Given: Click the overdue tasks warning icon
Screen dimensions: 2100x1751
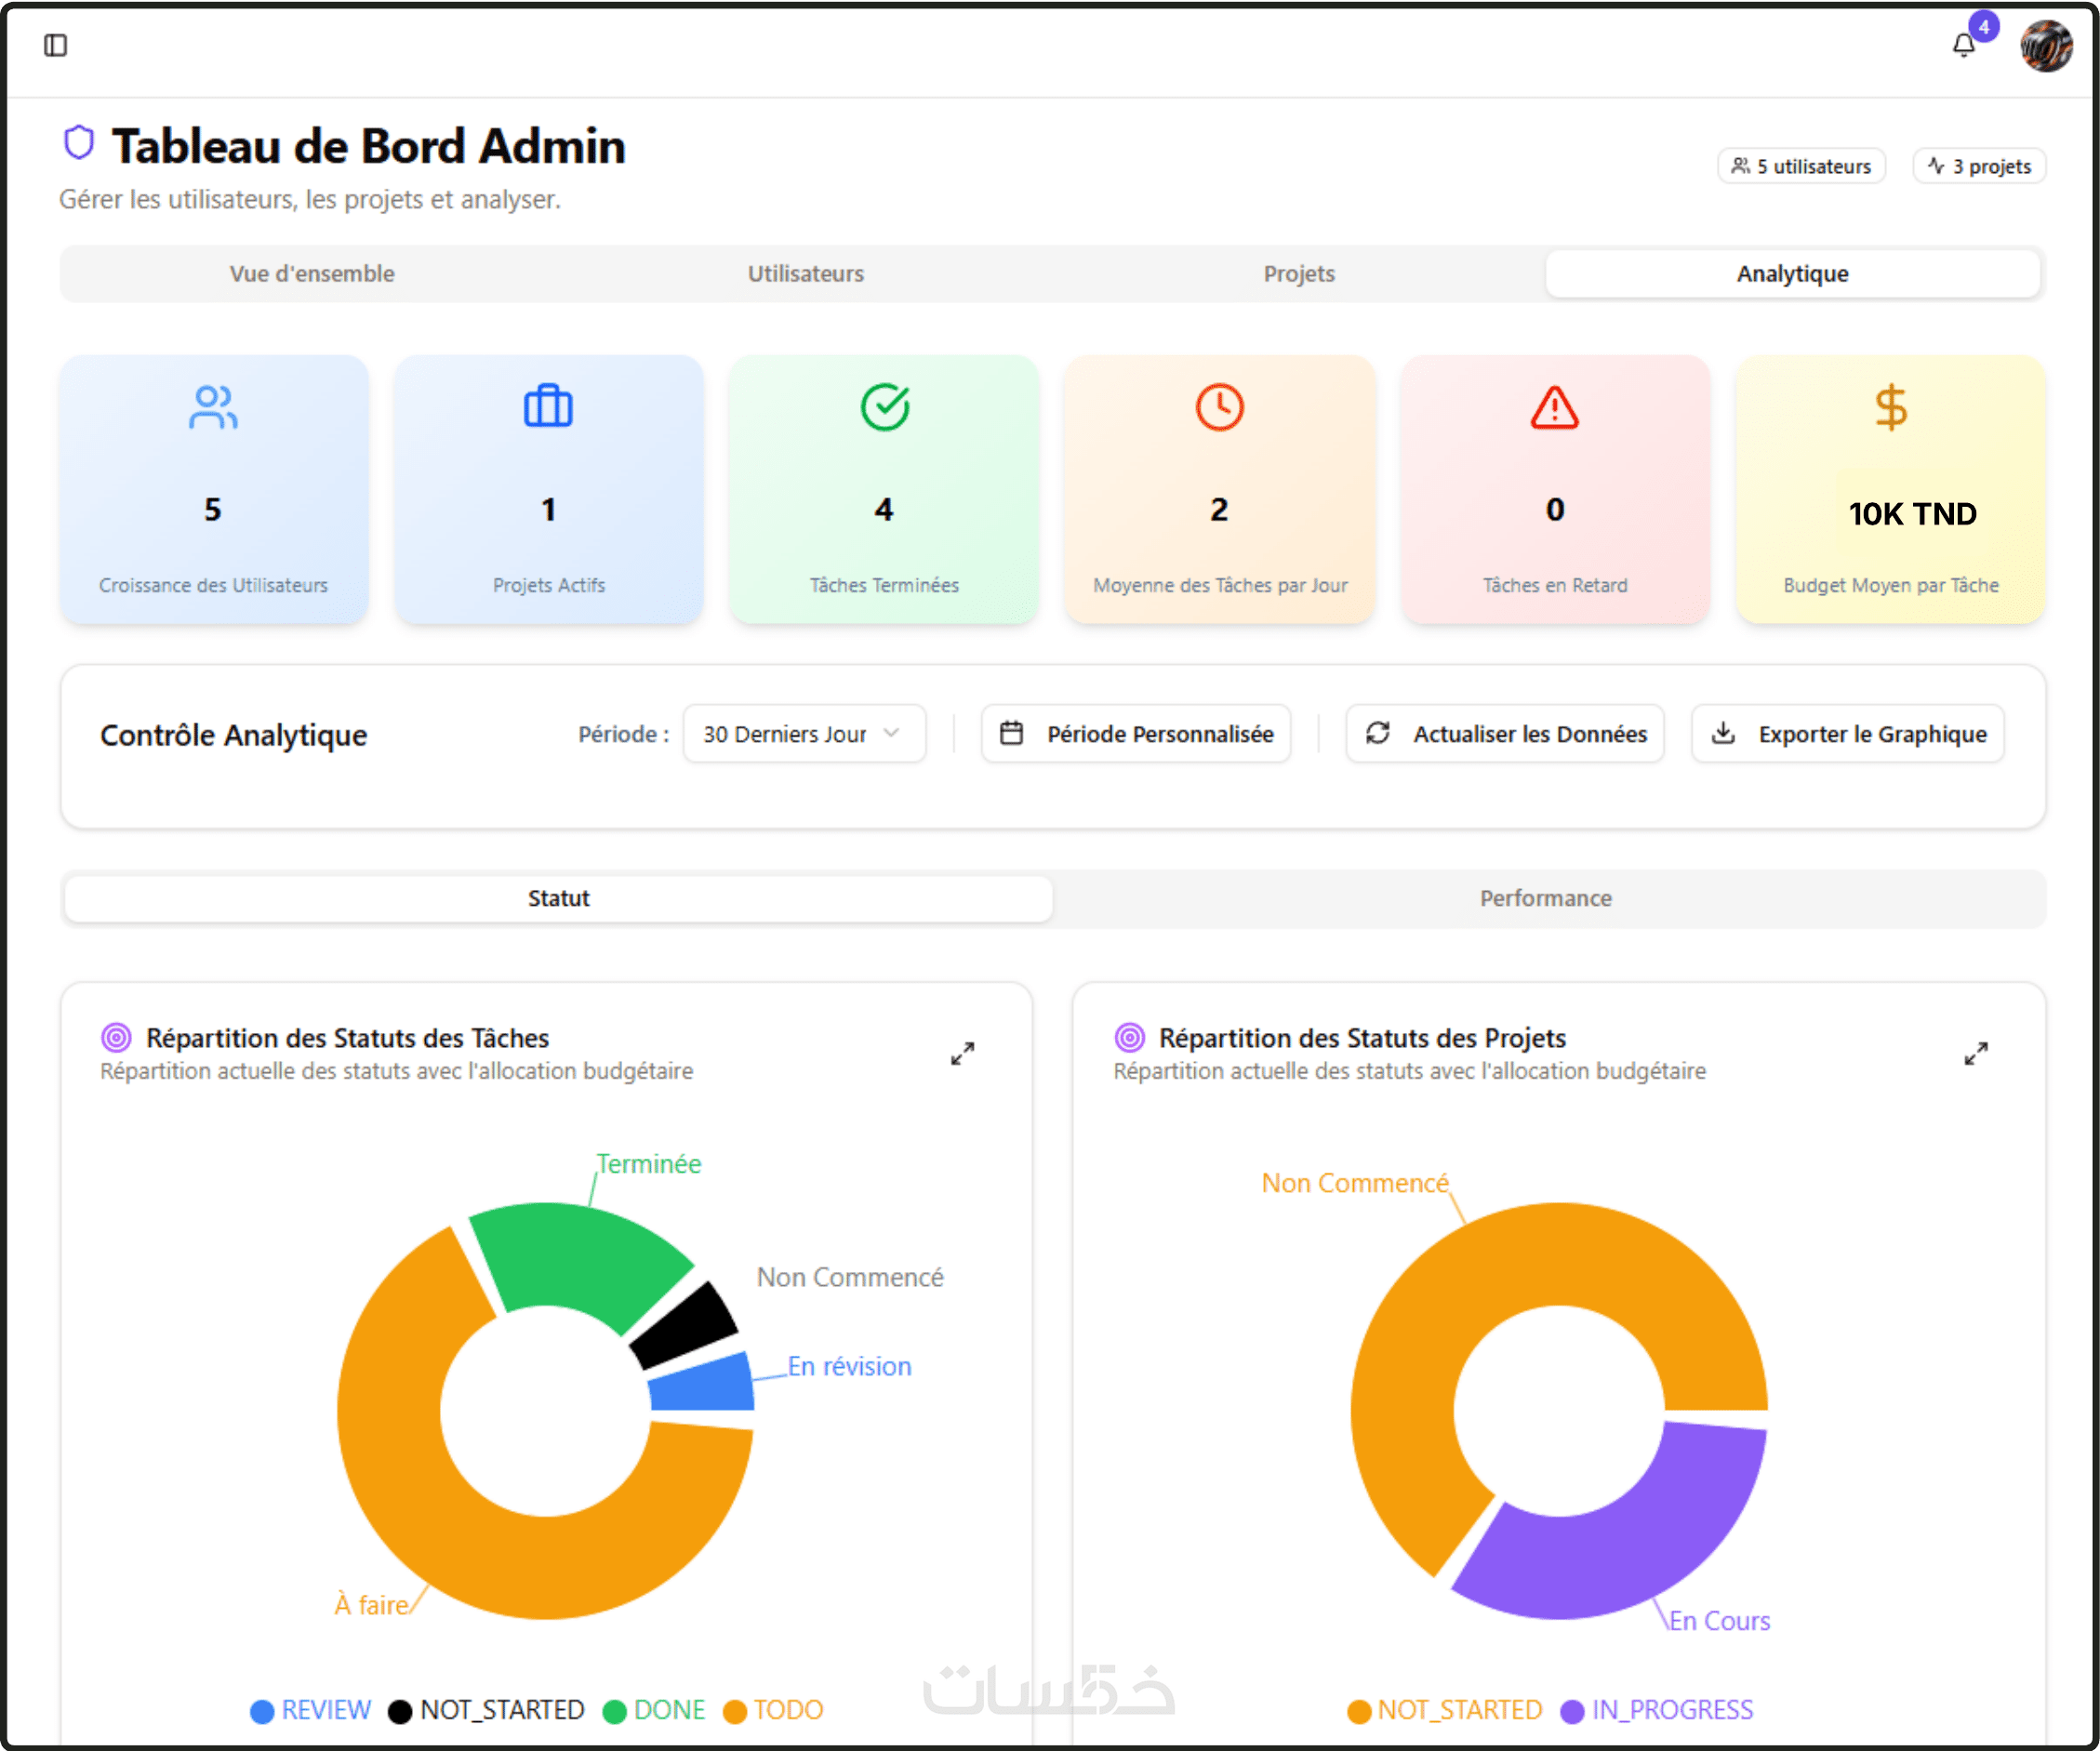Looking at the screenshot, I should [x=1554, y=407].
